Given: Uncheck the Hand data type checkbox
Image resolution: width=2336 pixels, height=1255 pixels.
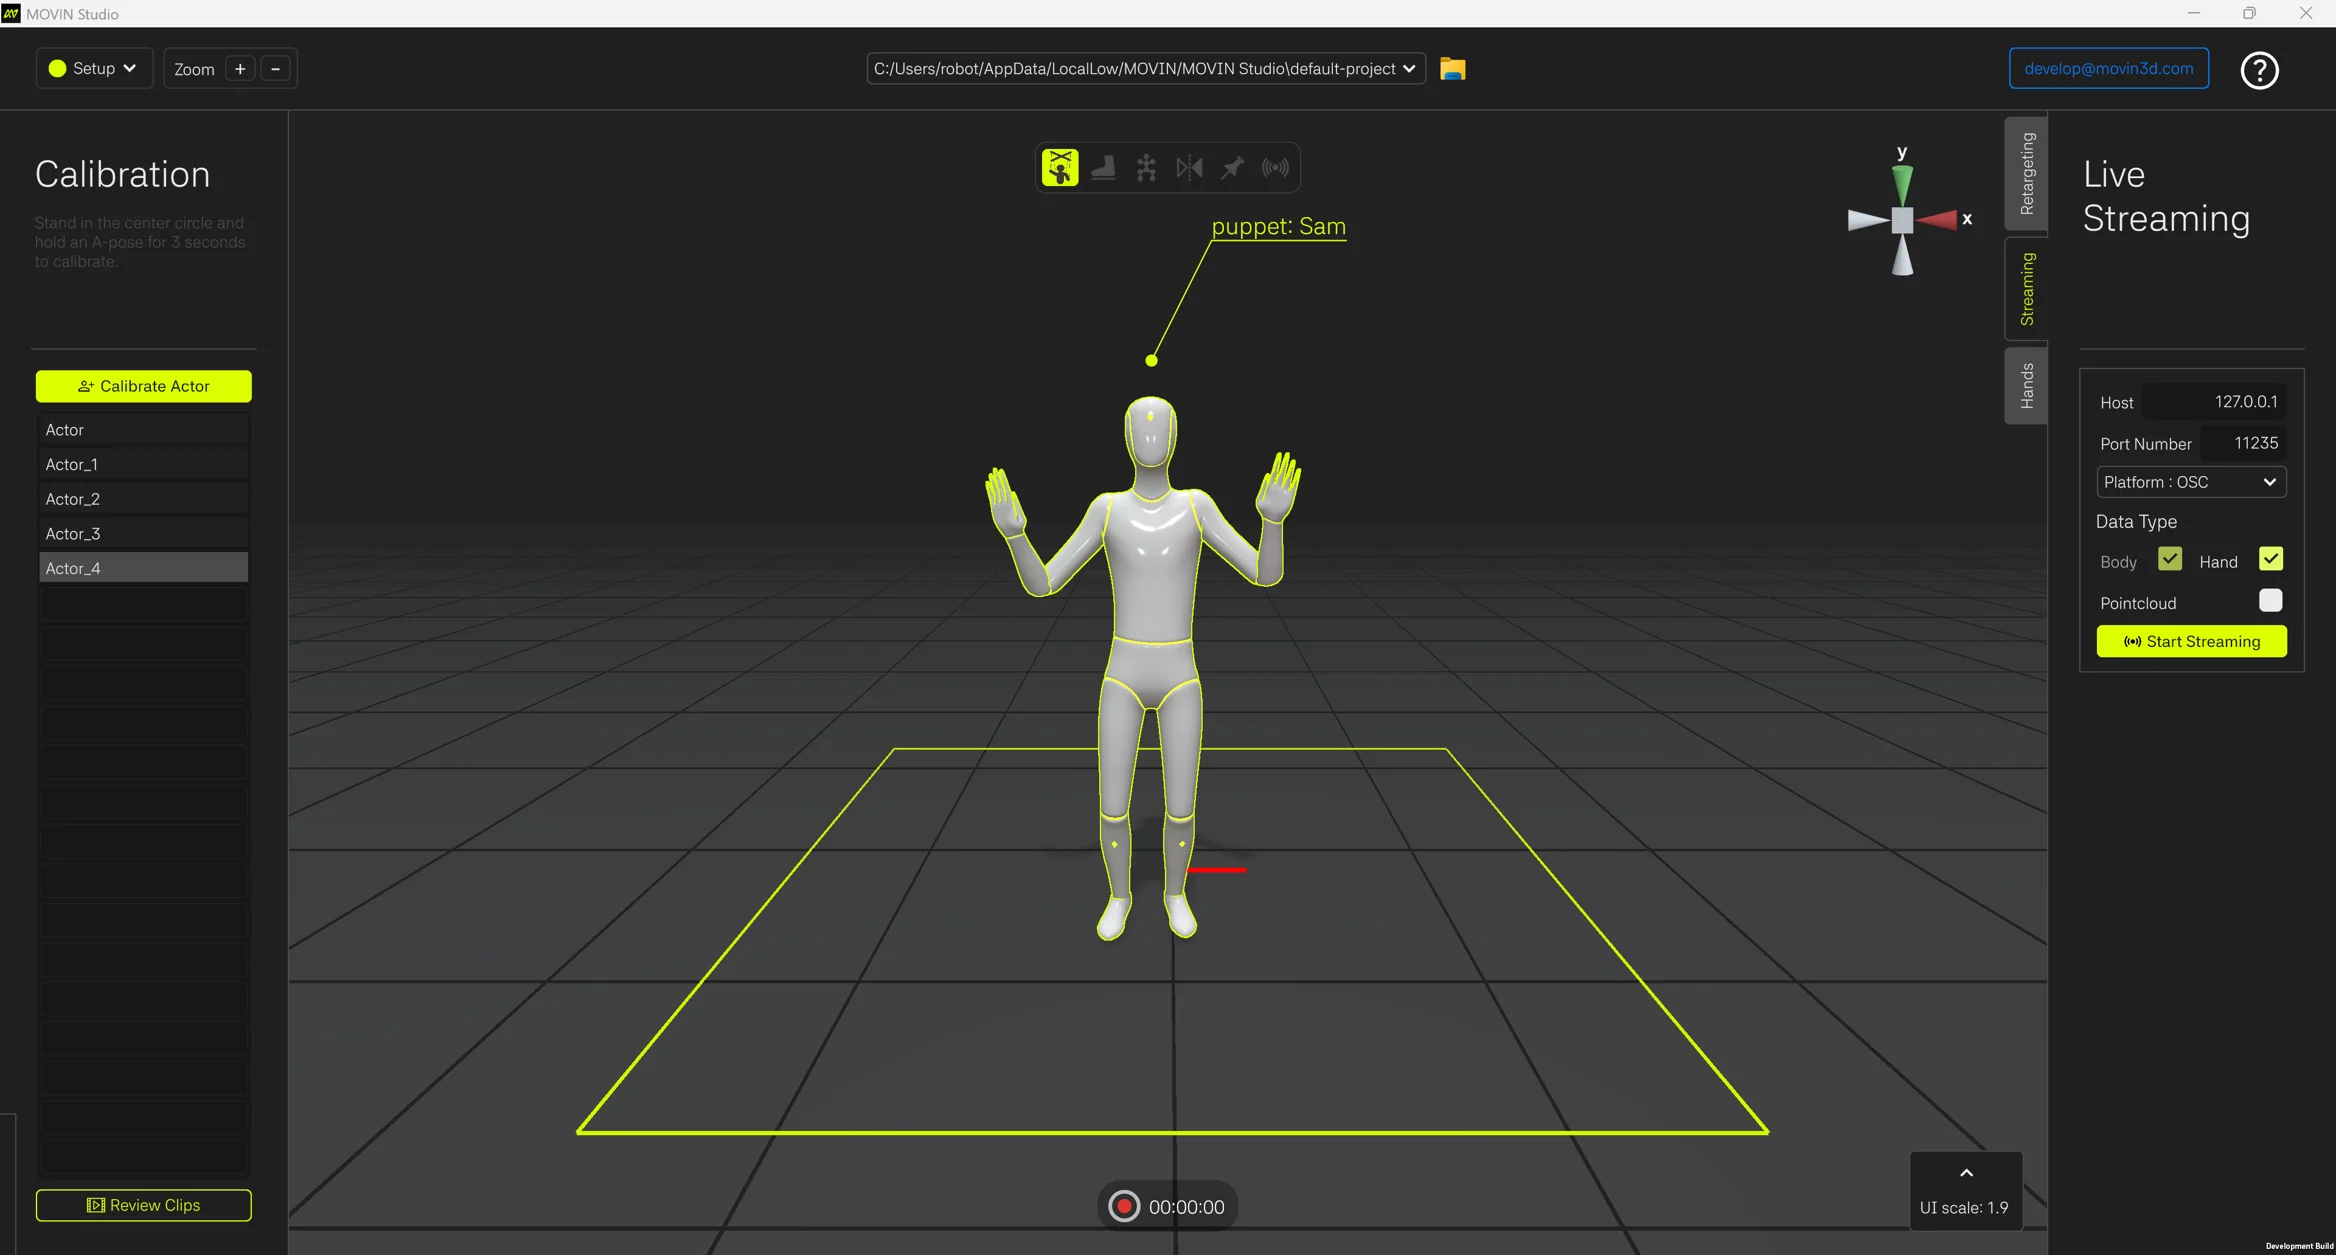Looking at the screenshot, I should pos(2270,559).
